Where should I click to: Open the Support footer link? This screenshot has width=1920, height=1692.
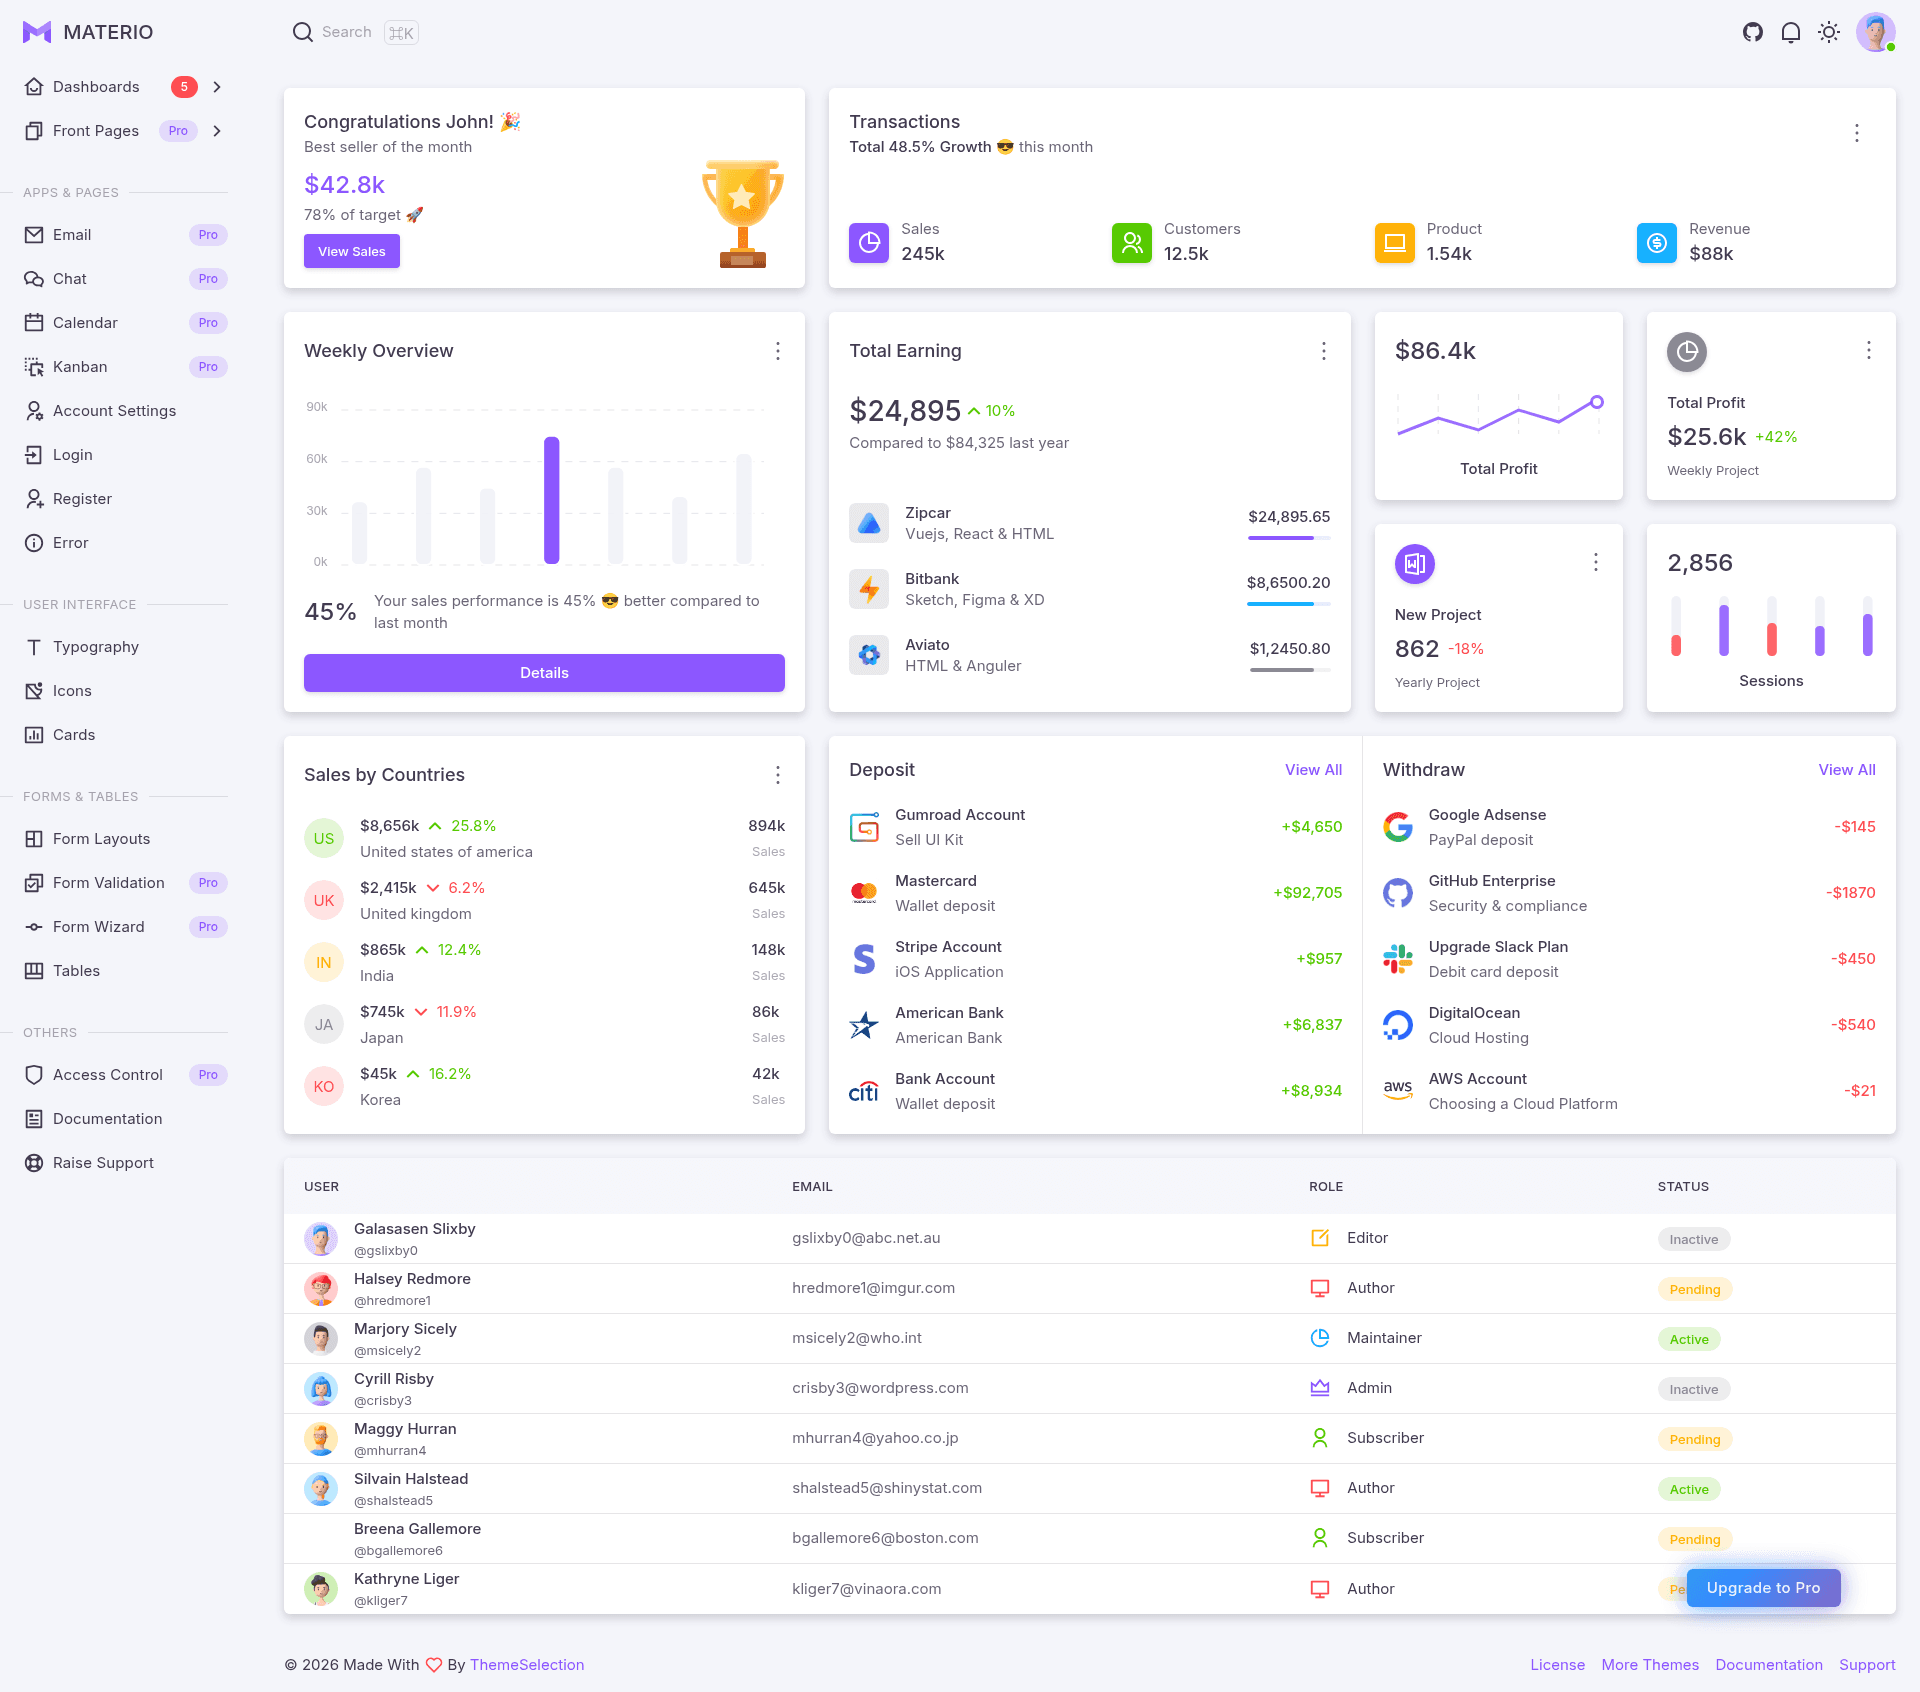pyautogui.click(x=1867, y=1665)
